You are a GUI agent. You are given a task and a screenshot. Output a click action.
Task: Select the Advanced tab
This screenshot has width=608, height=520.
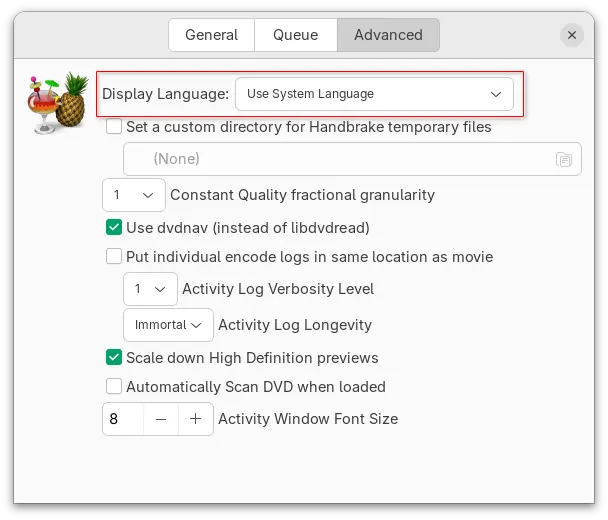pos(388,35)
